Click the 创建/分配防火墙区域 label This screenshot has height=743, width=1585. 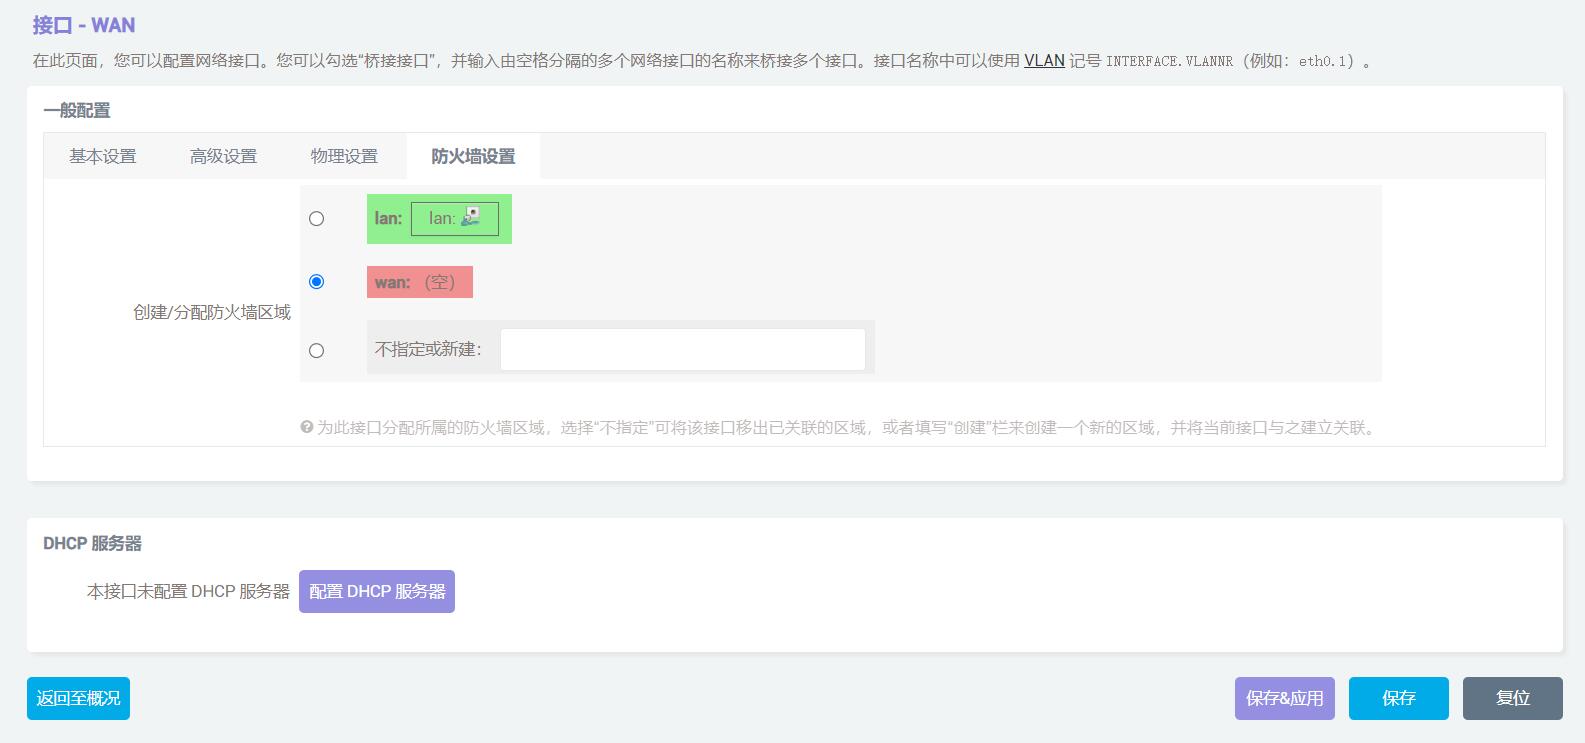pos(212,312)
